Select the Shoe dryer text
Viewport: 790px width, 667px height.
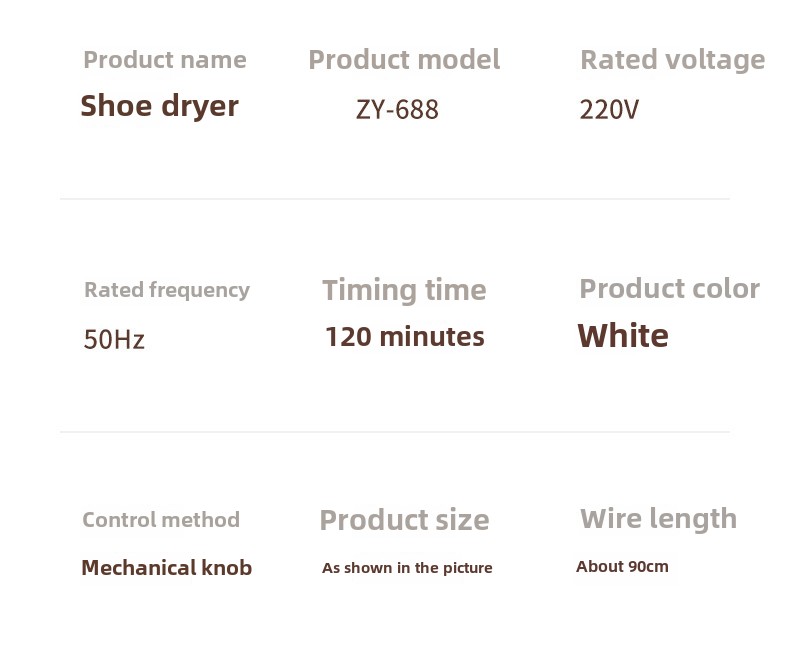pos(159,106)
